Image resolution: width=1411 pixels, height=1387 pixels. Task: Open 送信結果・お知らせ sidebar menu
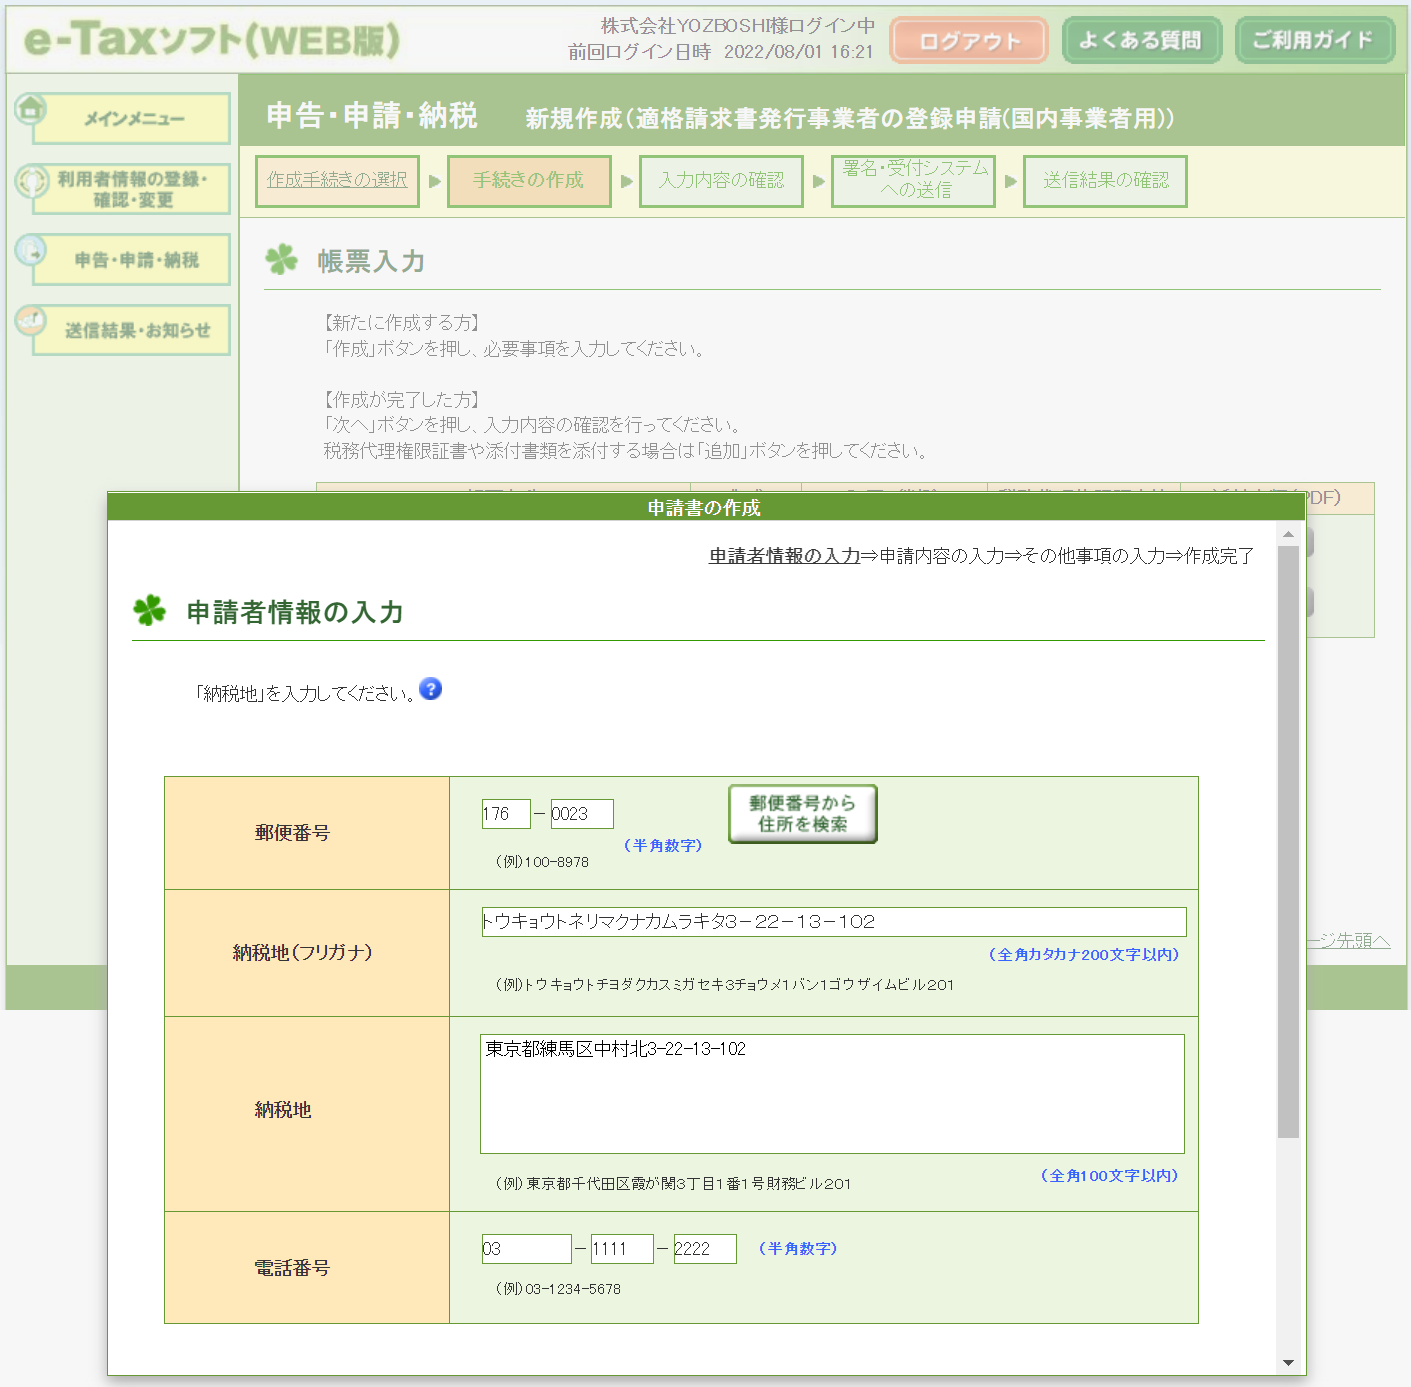pyautogui.click(x=132, y=330)
